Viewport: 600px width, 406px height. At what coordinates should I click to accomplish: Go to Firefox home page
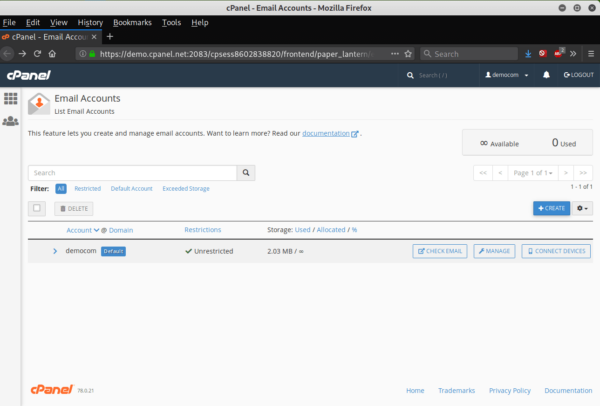pyautogui.click(x=52, y=54)
